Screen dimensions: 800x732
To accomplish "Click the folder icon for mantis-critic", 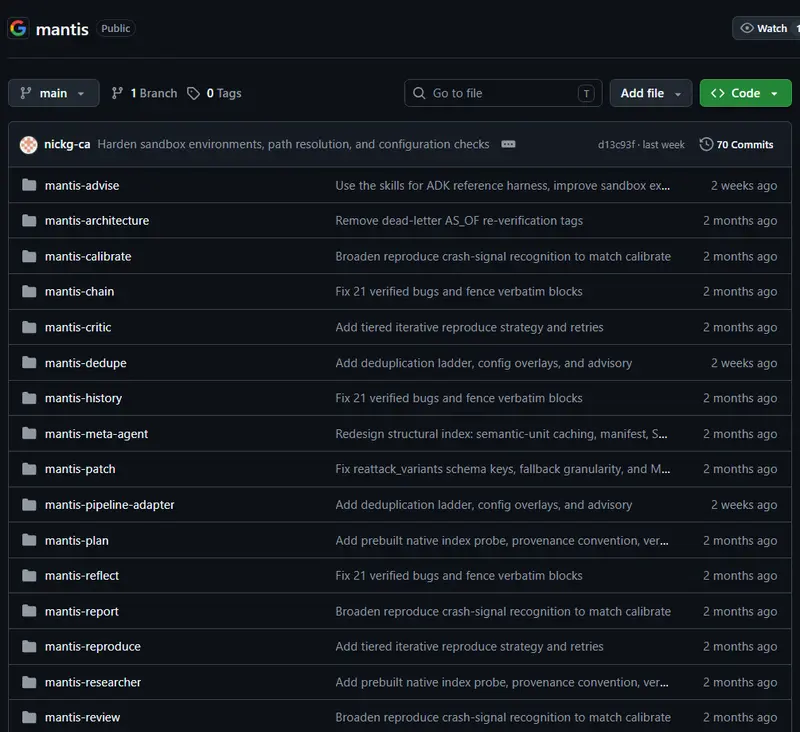I will [29, 327].
